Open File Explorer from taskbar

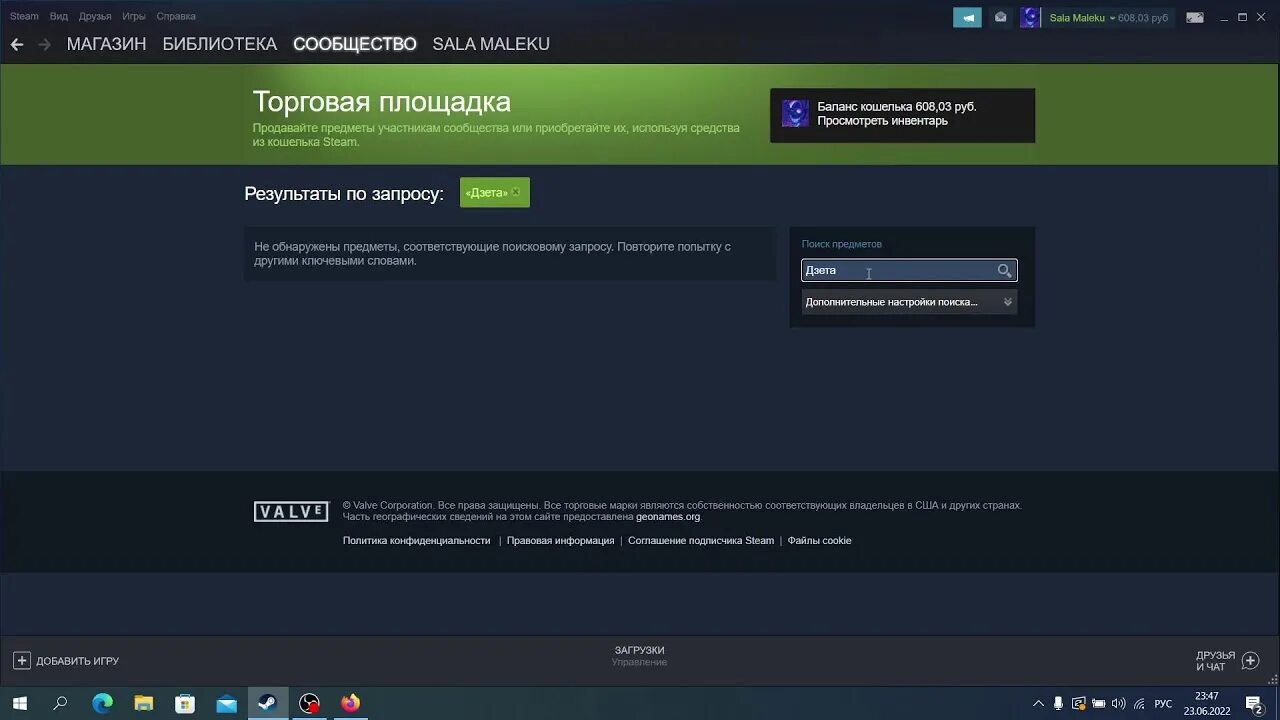[143, 703]
